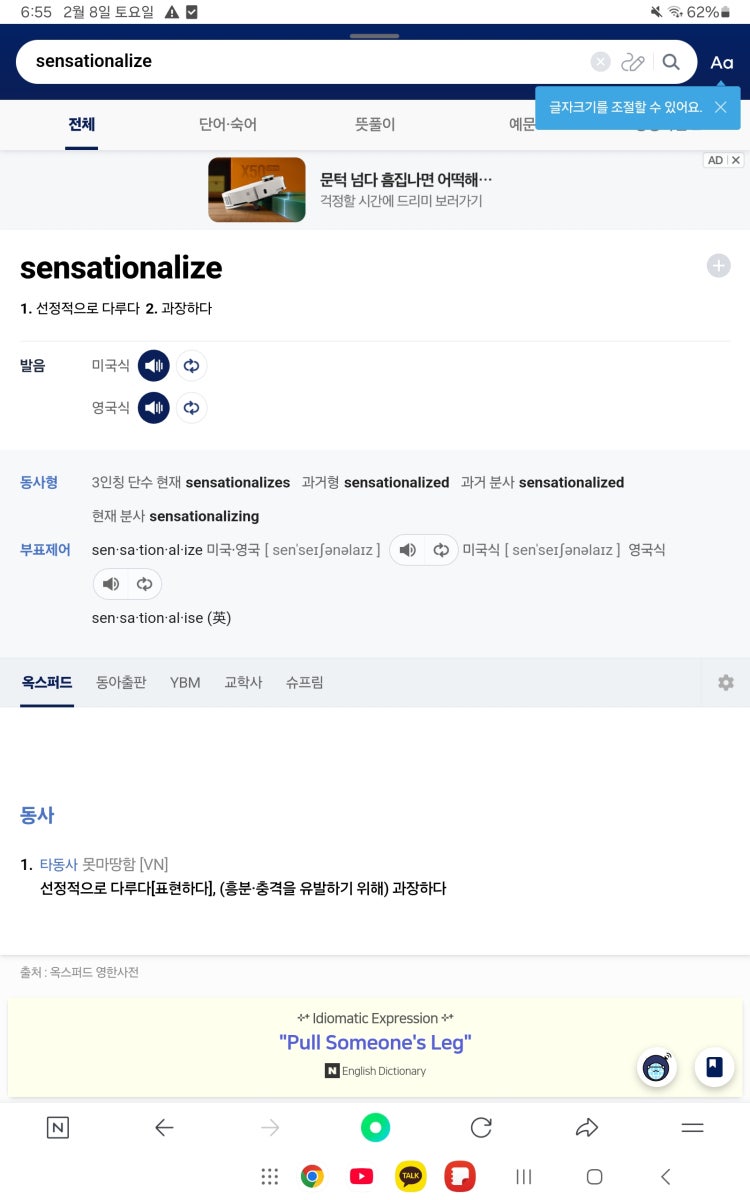Viewport: 750px width, 1200px height.
Task: Clear the search field using the X button
Action: pos(600,61)
